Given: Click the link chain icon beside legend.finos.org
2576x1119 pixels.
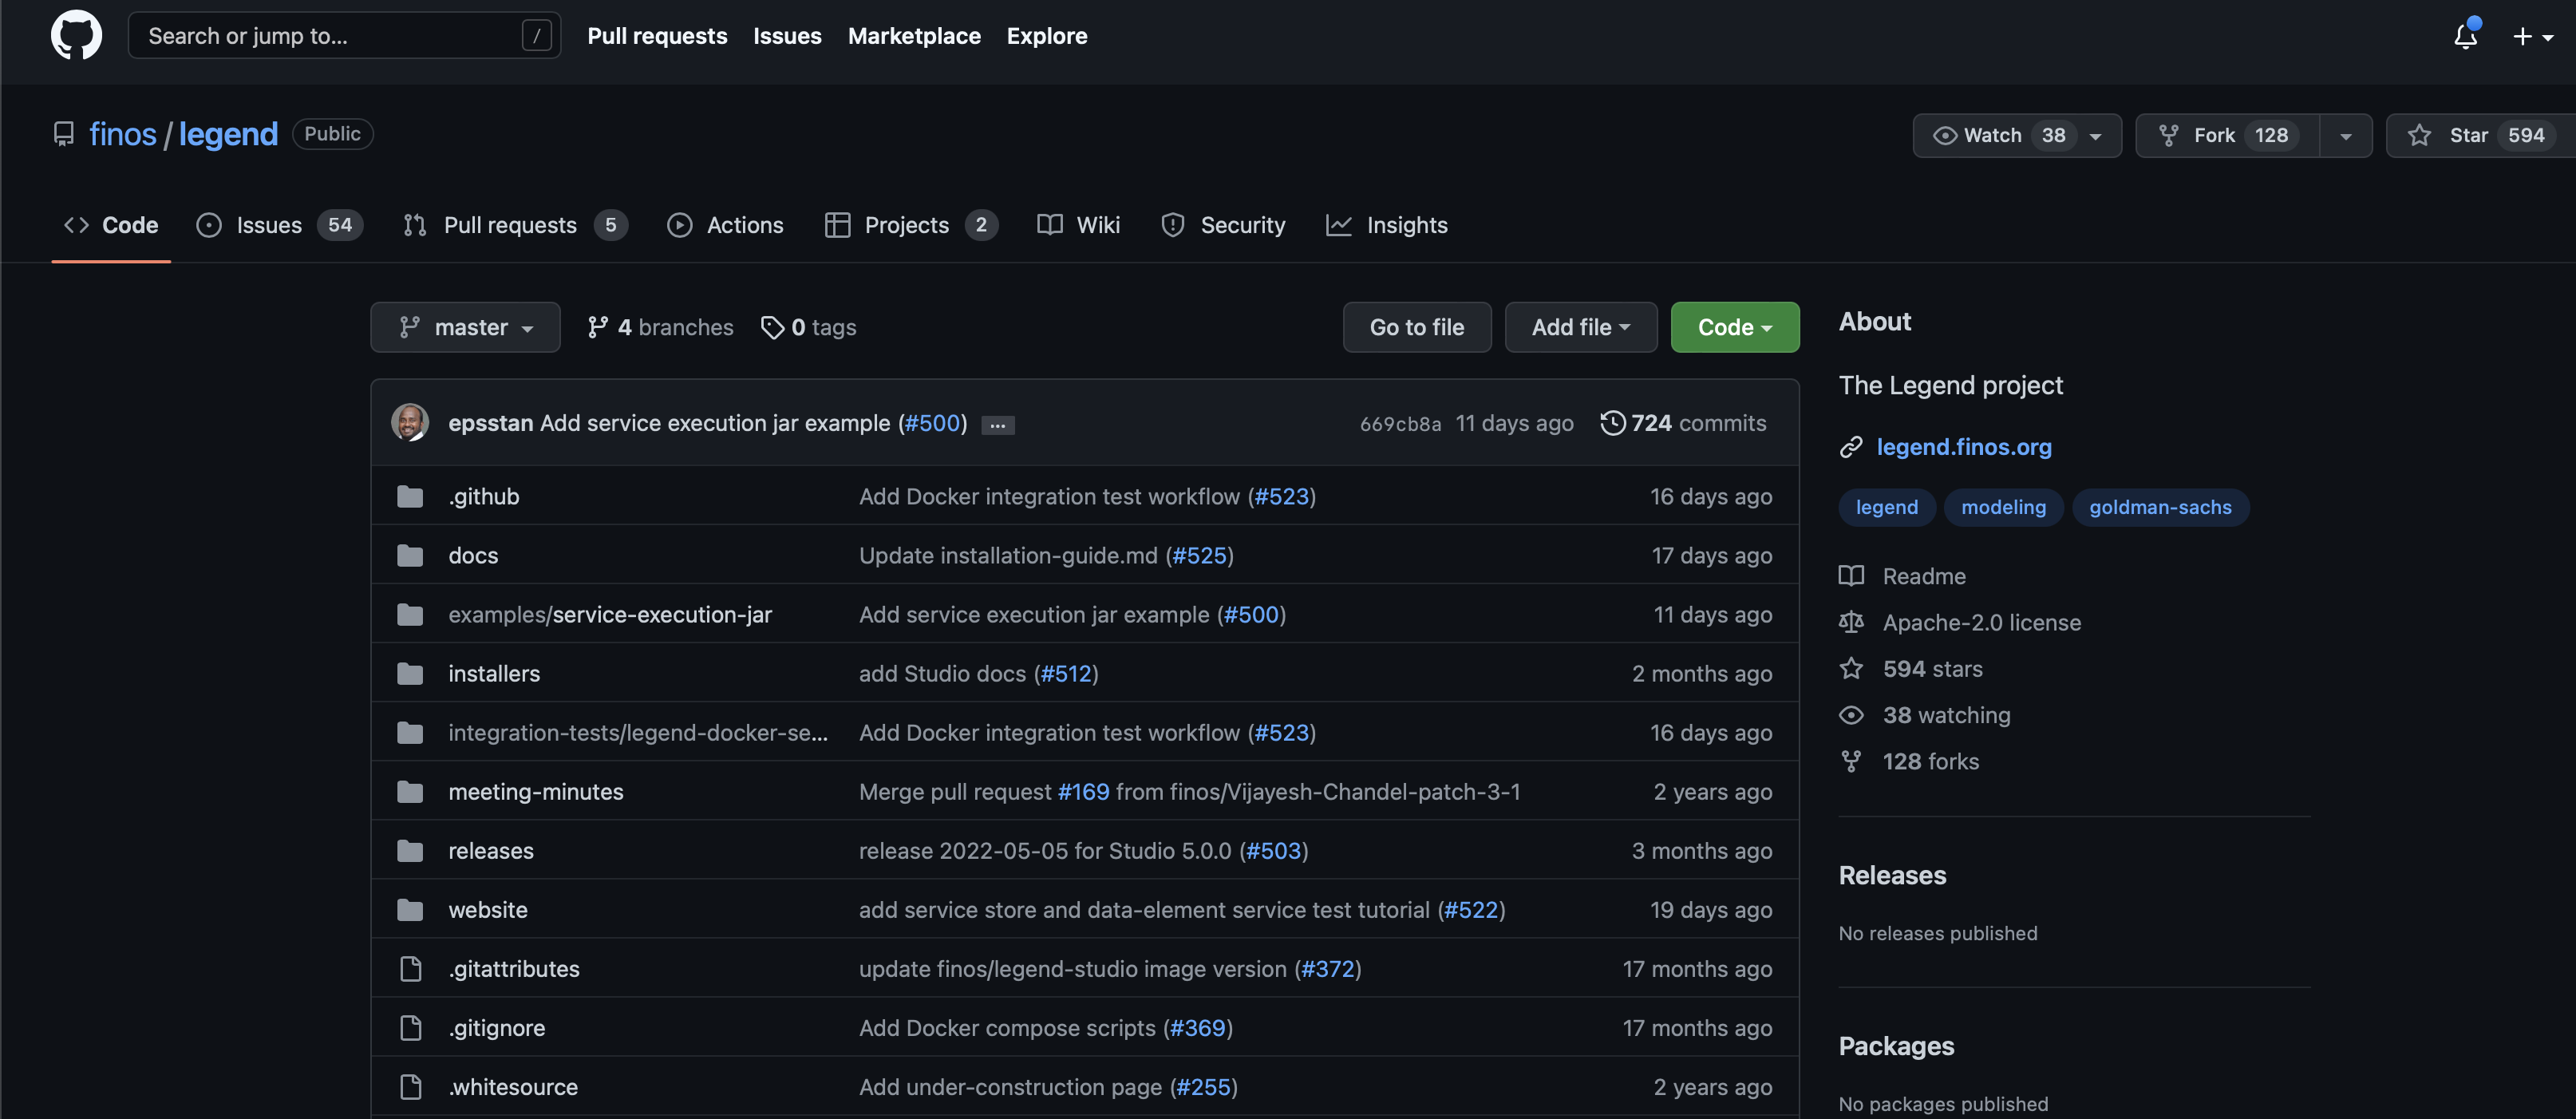Looking at the screenshot, I should click(1850, 447).
